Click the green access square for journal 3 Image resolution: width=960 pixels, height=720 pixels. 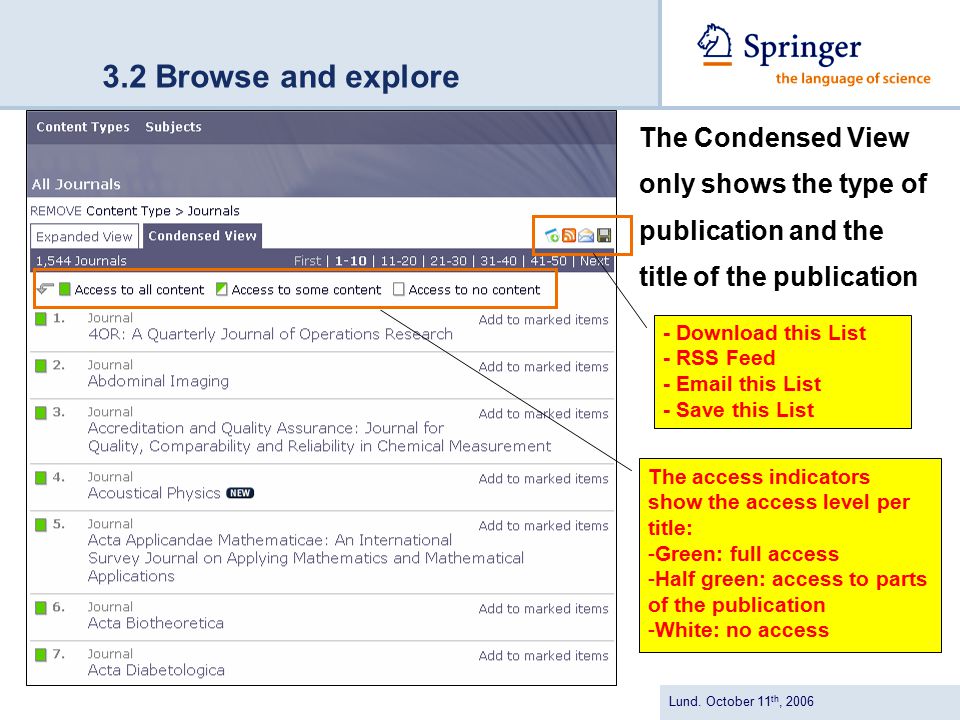tap(41, 413)
